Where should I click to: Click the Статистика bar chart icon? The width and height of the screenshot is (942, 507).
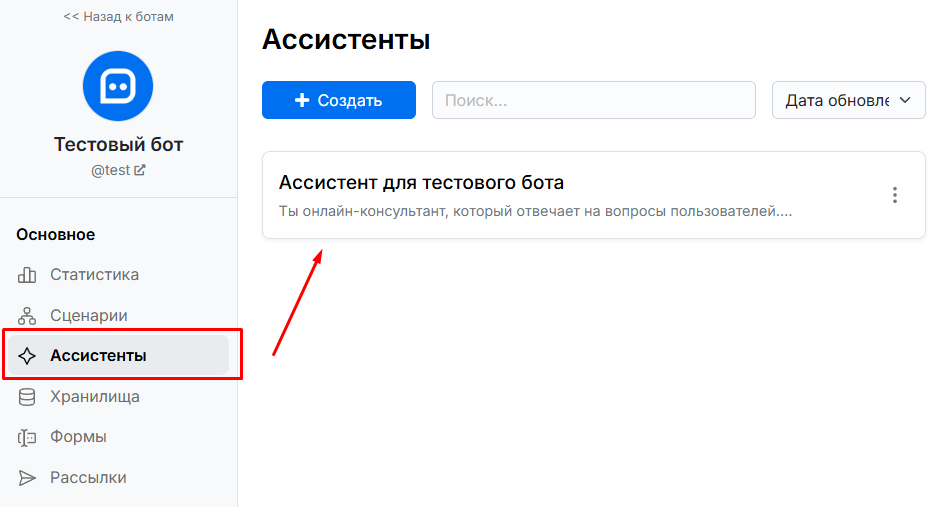click(26, 275)
